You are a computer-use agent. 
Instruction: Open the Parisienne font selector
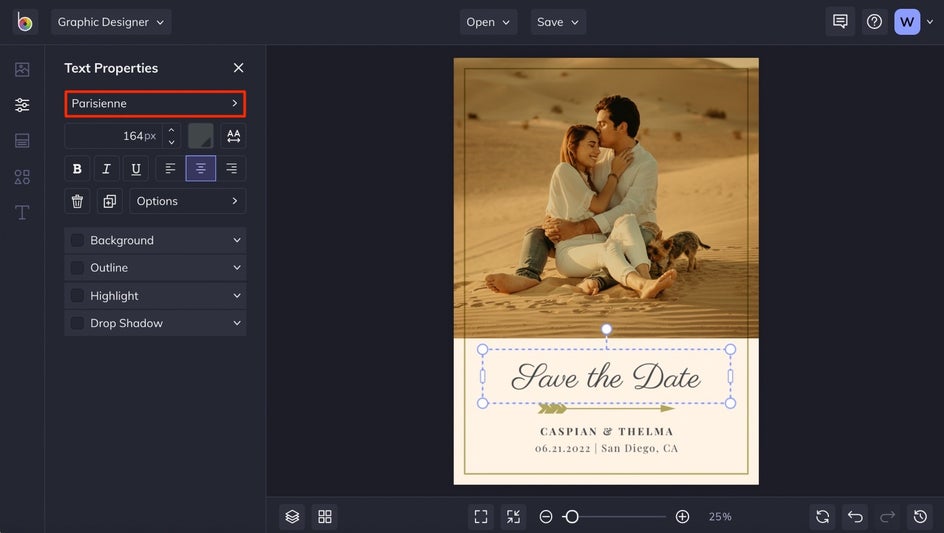tap(155, 103)
